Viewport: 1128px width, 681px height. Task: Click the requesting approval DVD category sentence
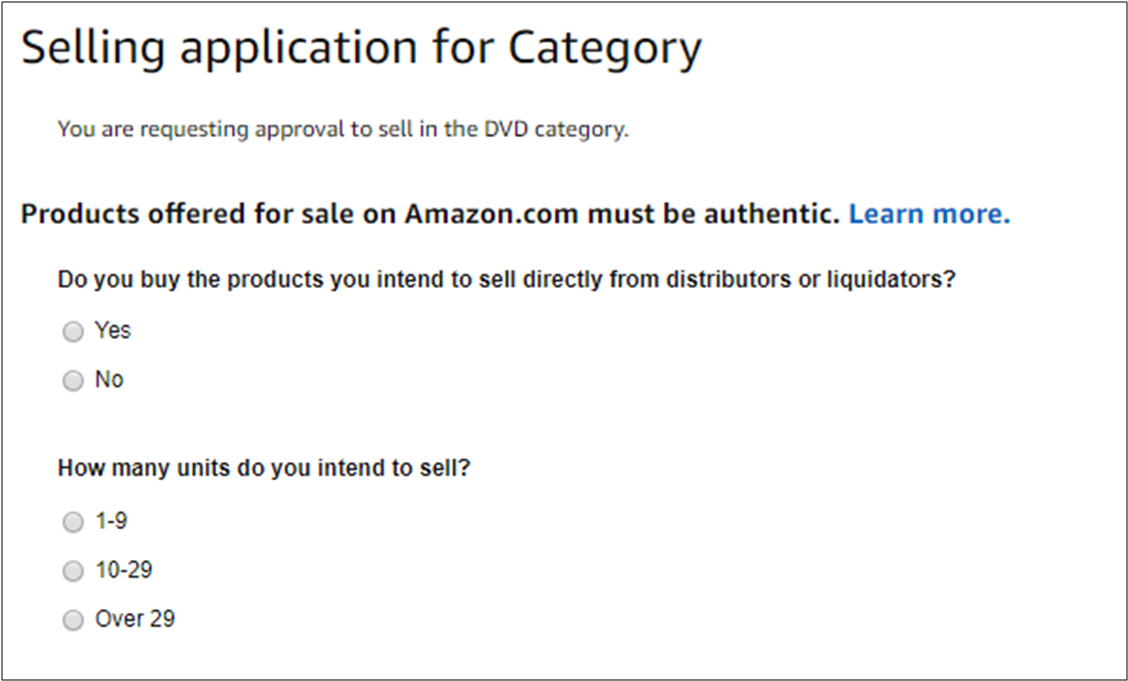(x=343, y=130)
